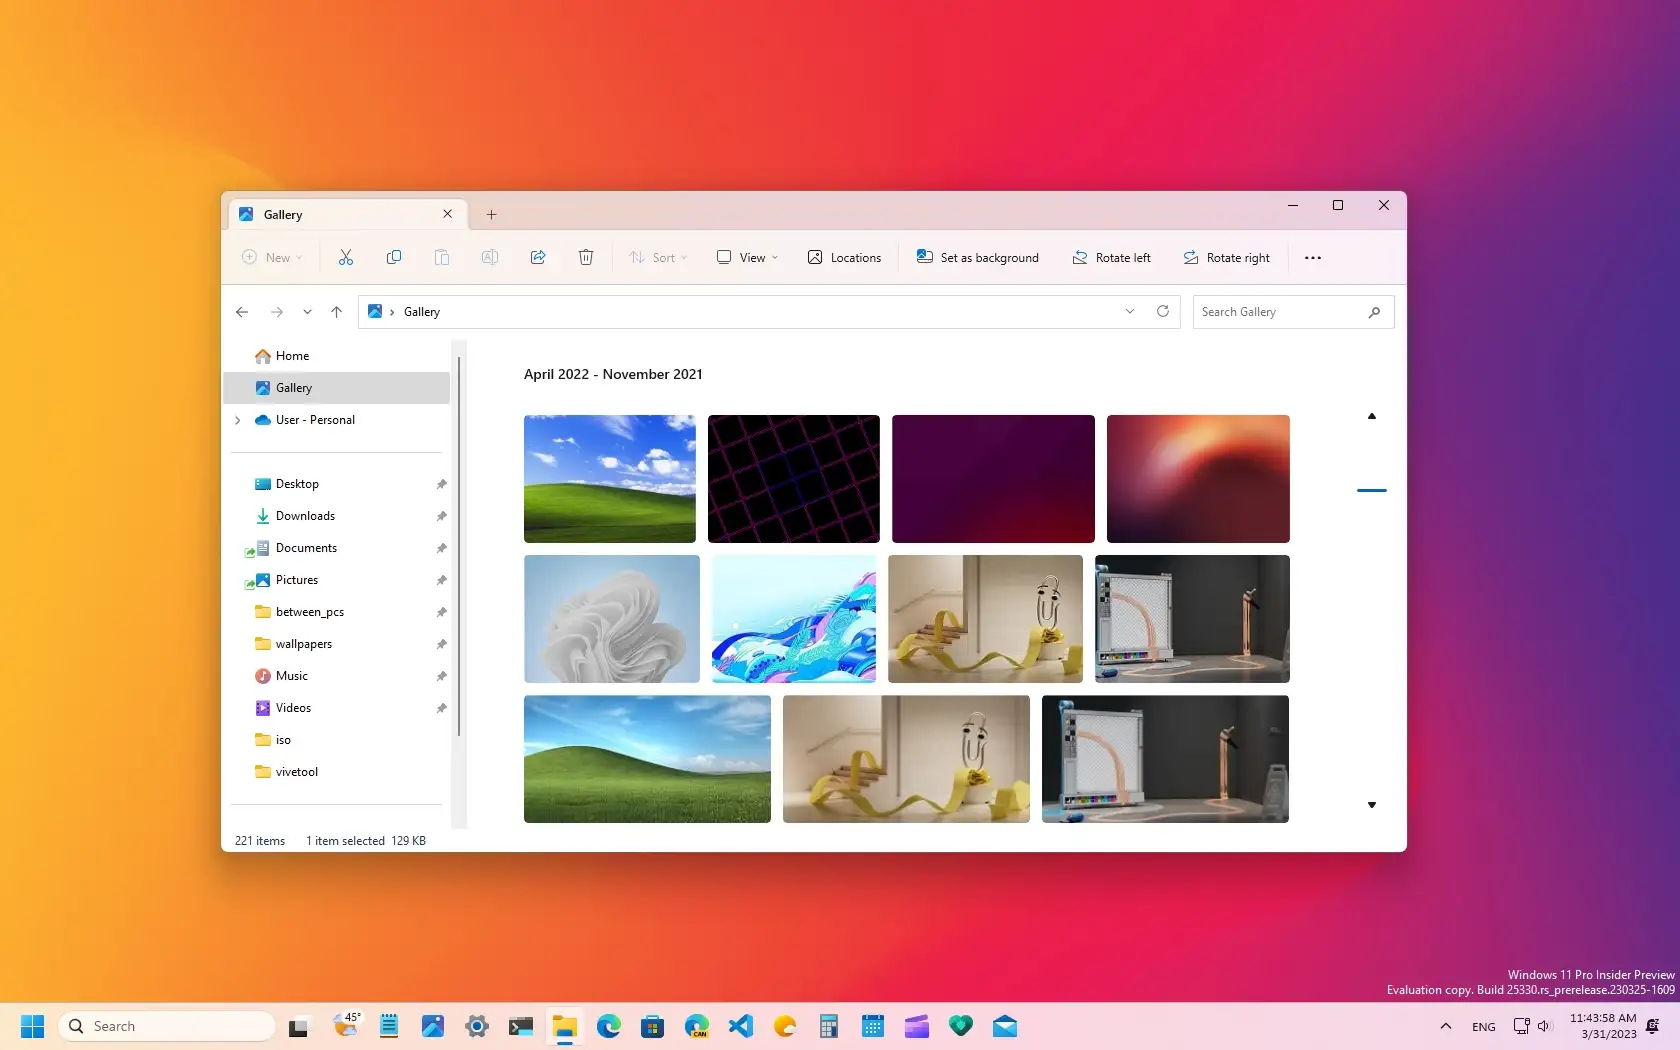Select the Windows XP Bliss thumbnail

[x=610, y=479]
